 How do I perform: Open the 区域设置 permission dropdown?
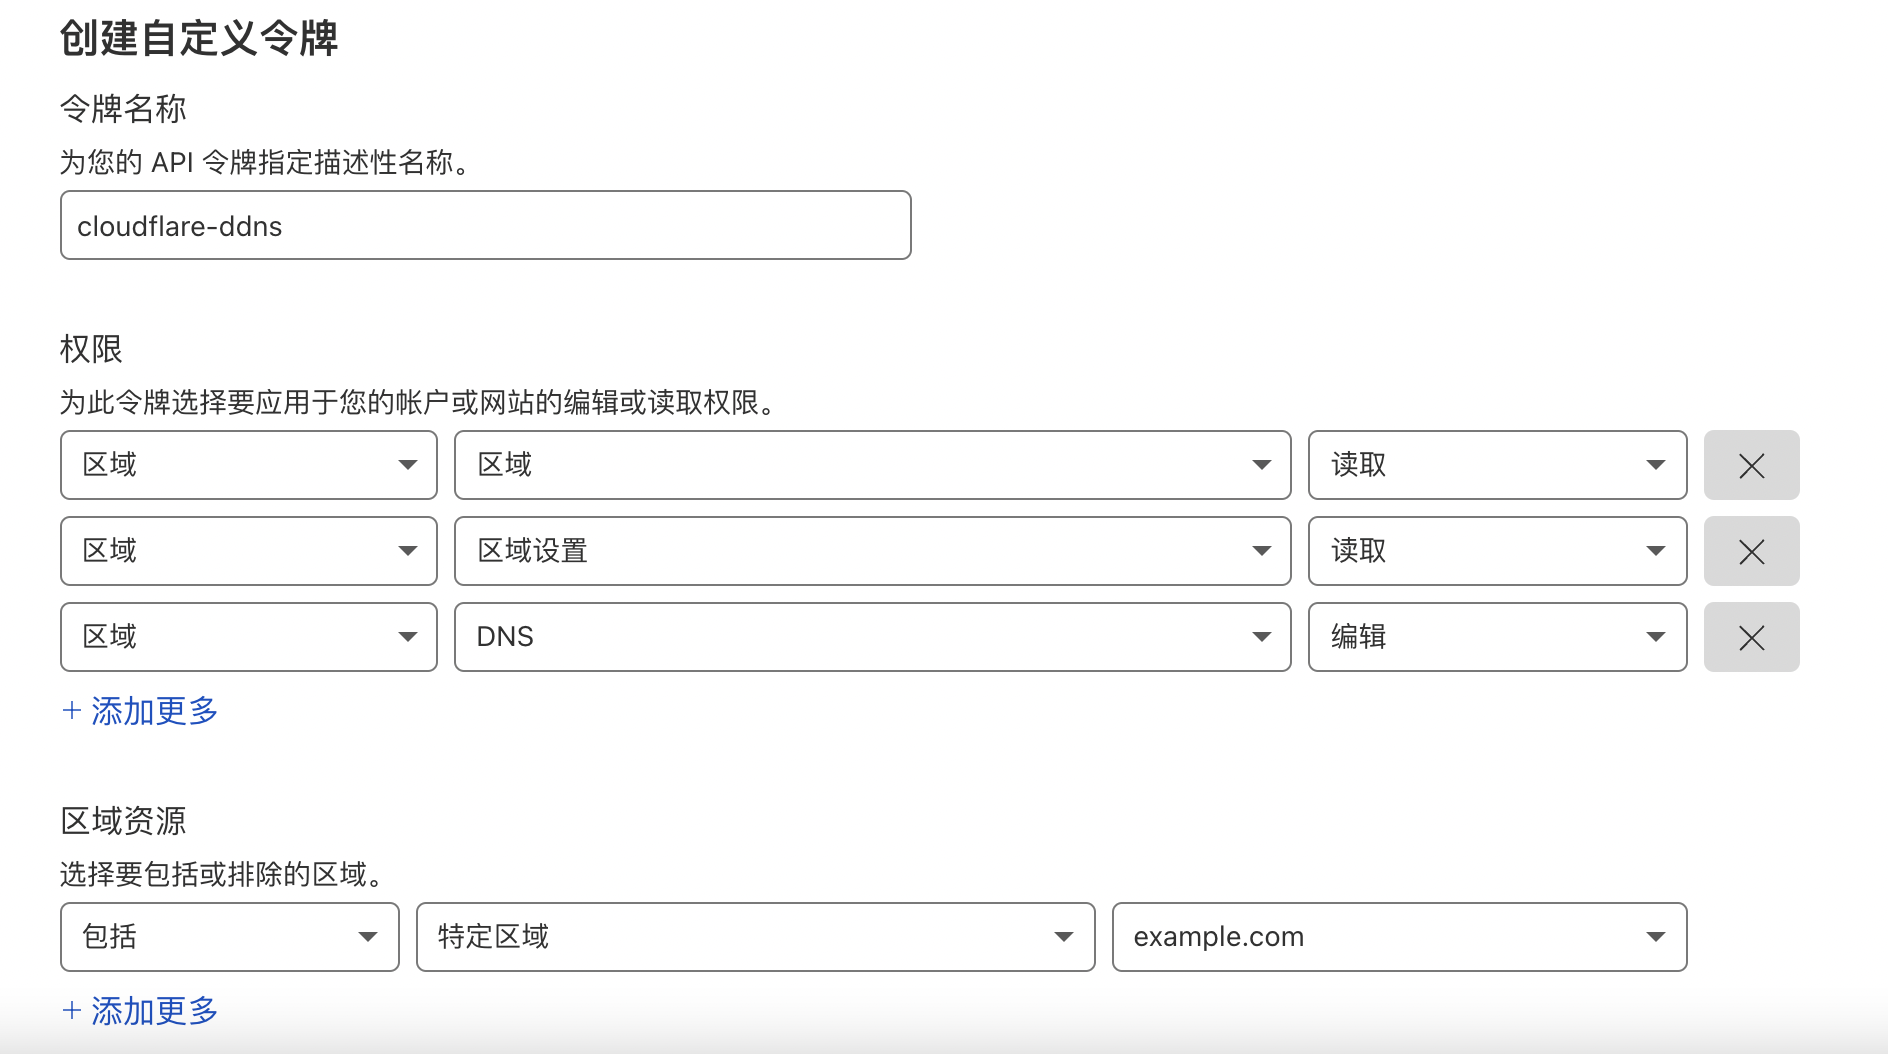[873, 551]
